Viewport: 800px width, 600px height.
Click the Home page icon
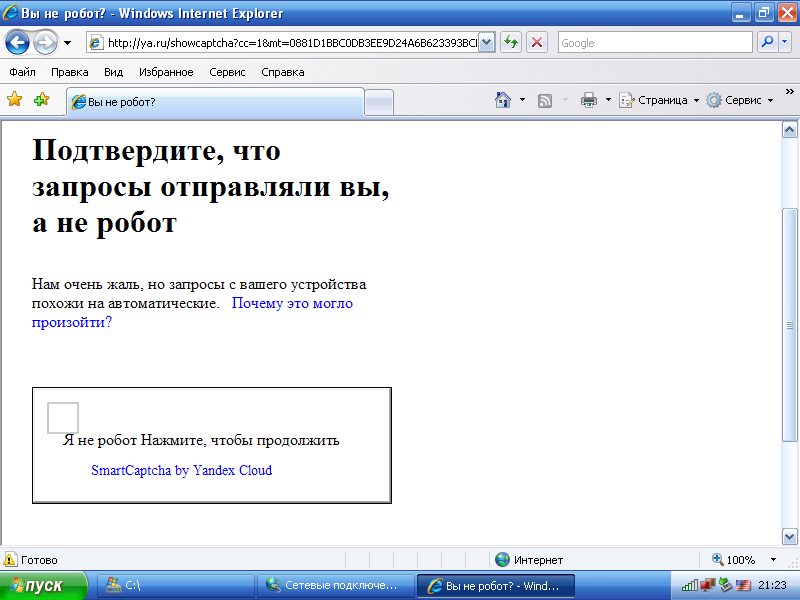coord(503,100)
